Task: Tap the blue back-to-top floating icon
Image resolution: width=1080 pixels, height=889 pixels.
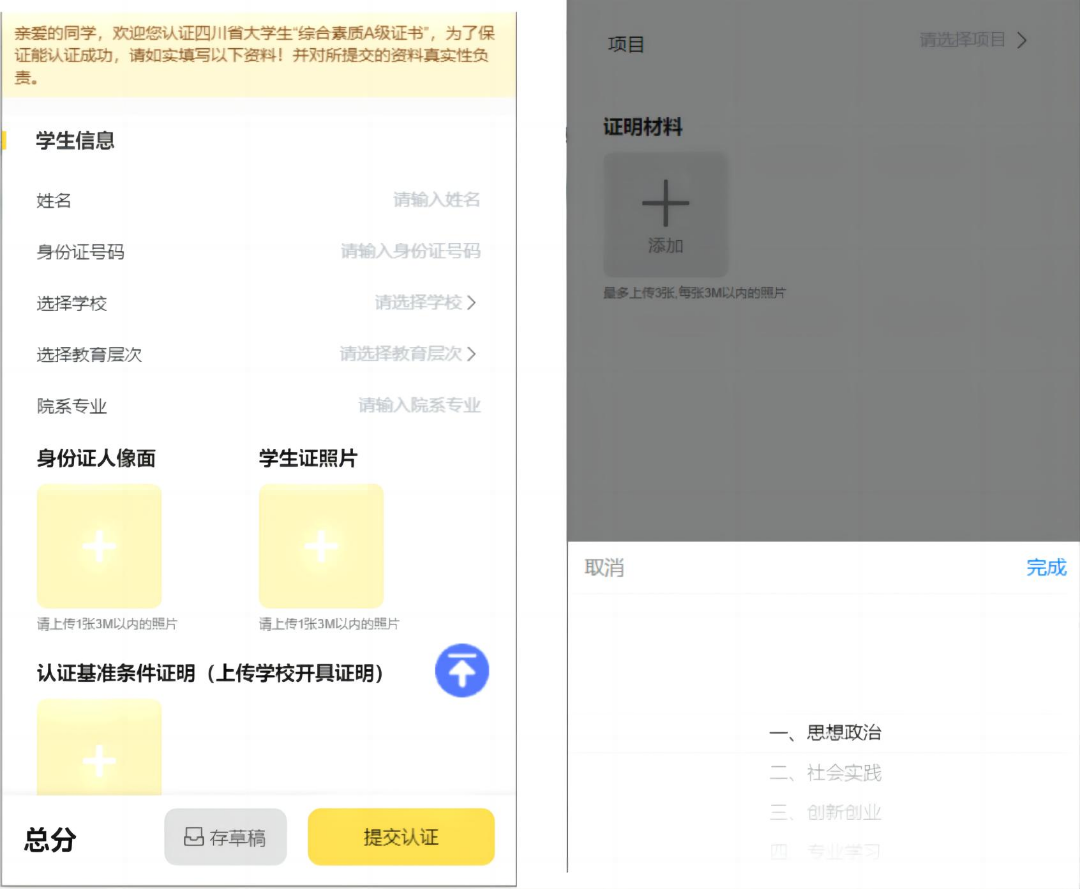Action: pyautogui.click(x=462, y=671)
